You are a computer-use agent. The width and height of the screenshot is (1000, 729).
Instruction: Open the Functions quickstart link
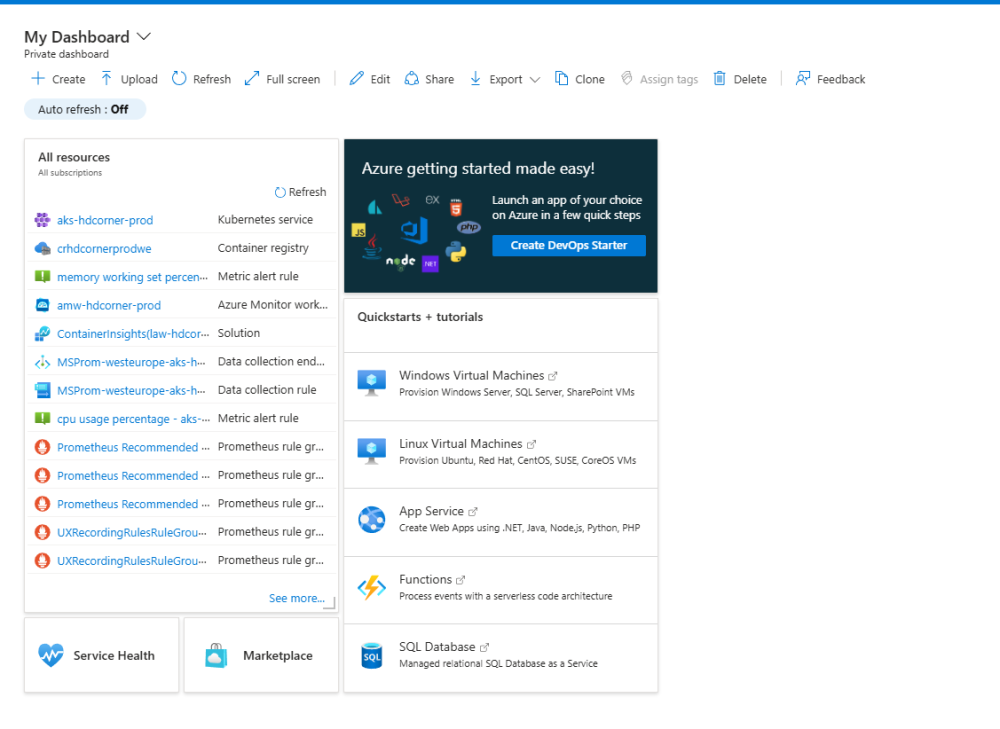[425, 579]
